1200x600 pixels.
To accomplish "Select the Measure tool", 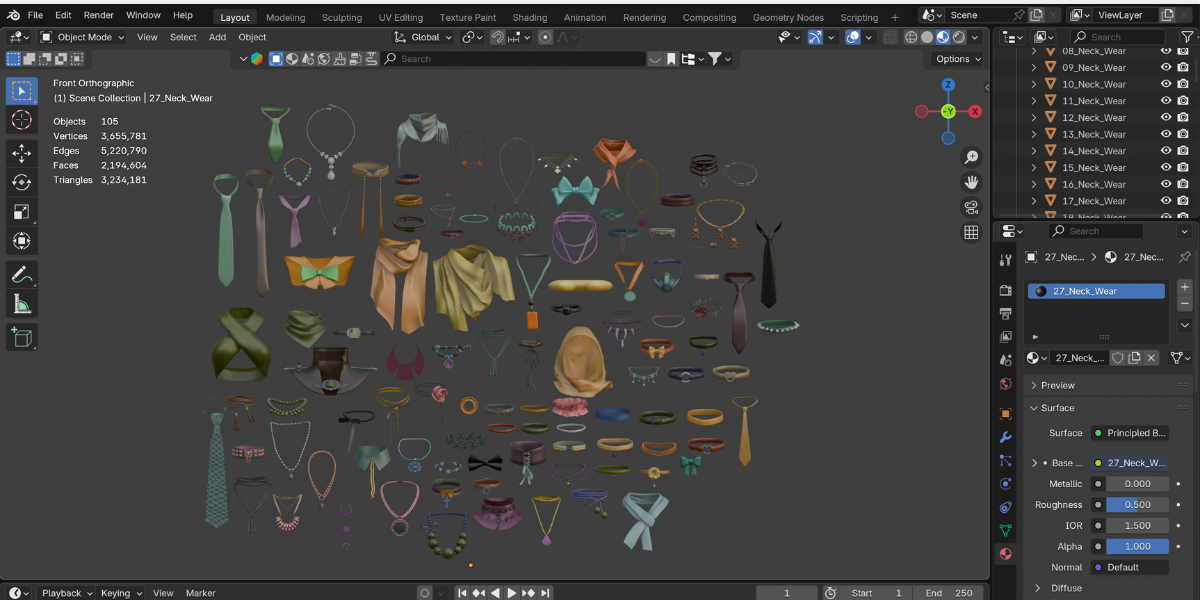I will 21,304.
